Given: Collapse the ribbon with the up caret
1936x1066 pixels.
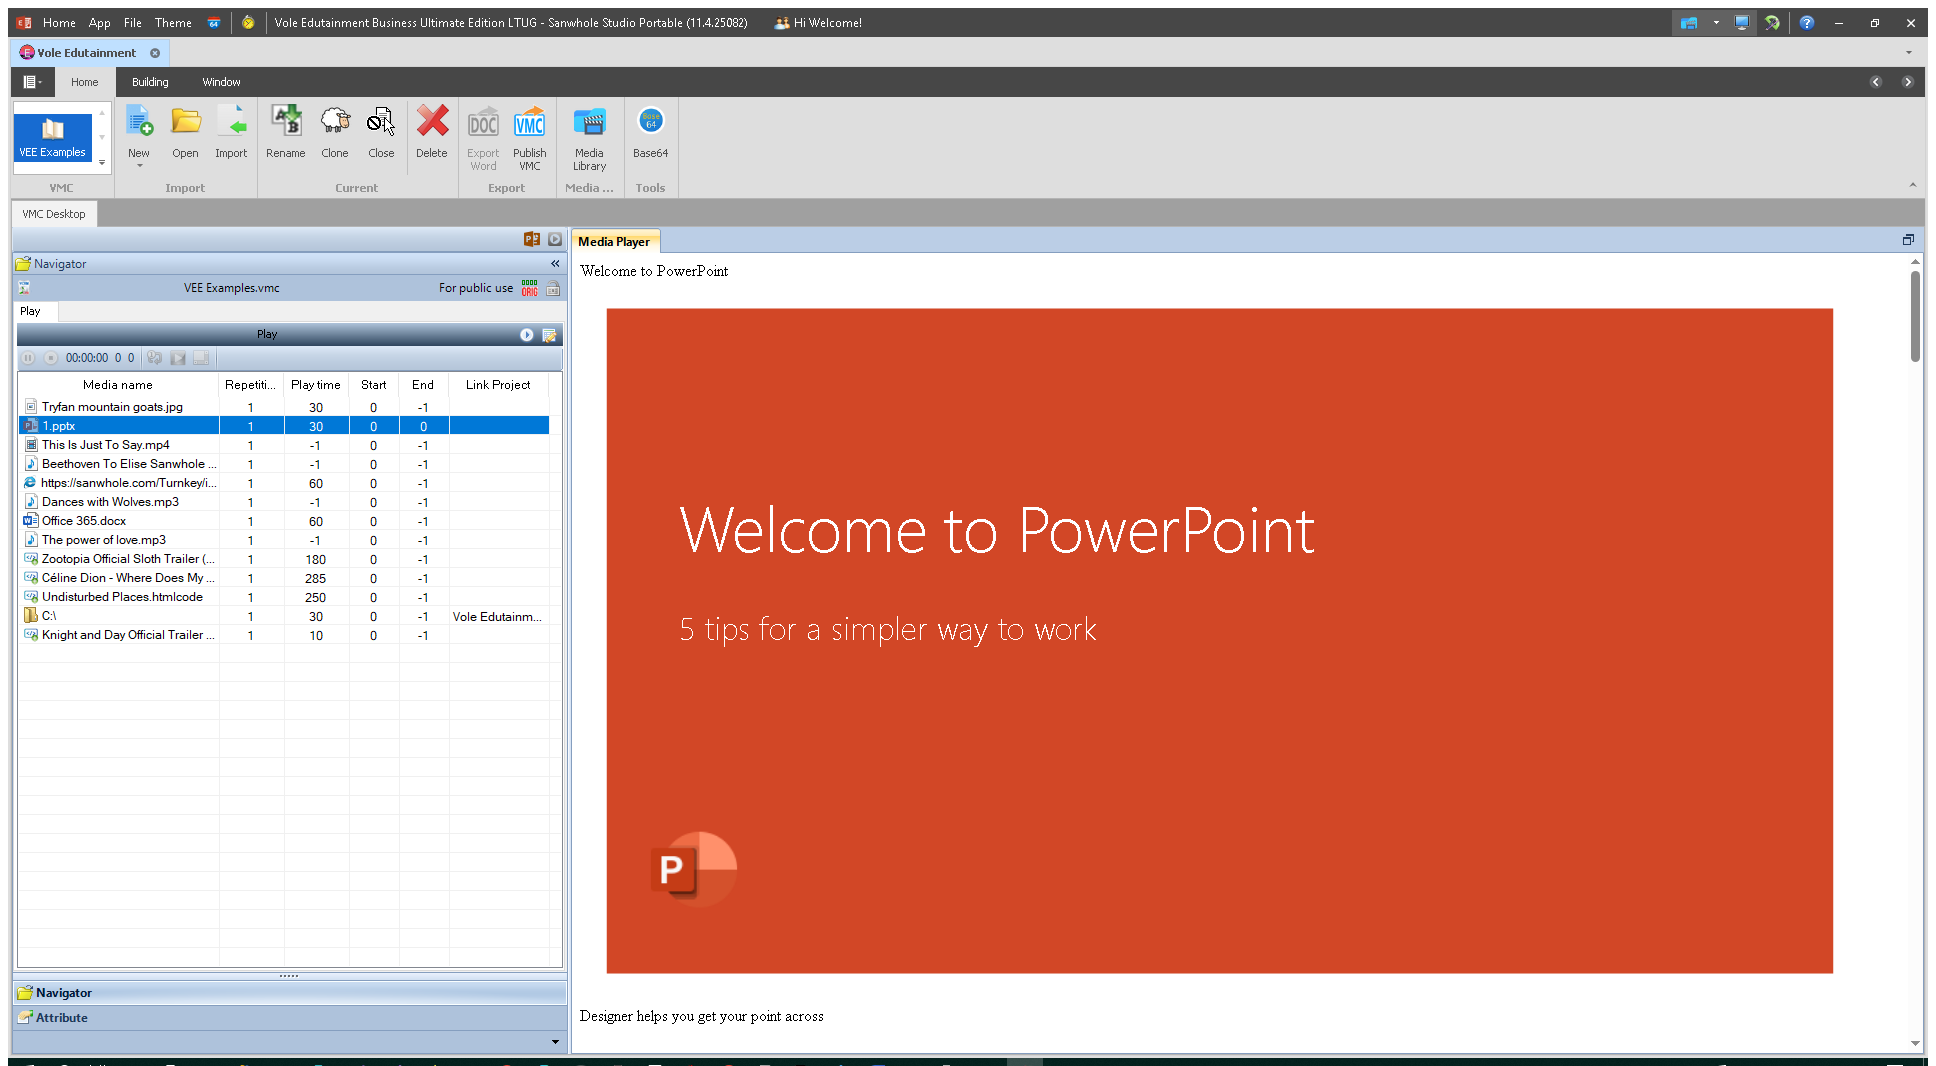Looking at the screenshot, I should pyautogui.click(x=1913, y=185).
